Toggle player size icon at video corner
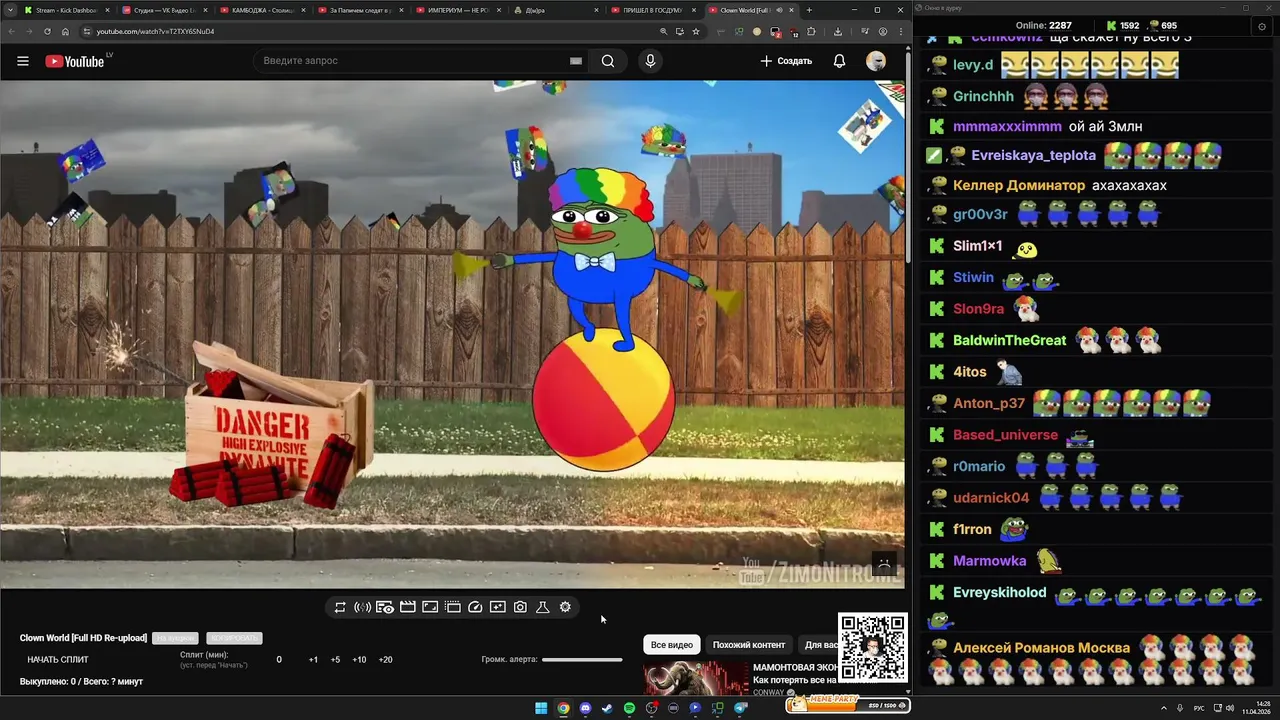The height and width of the screenshot is (720, 1280). 883,563
